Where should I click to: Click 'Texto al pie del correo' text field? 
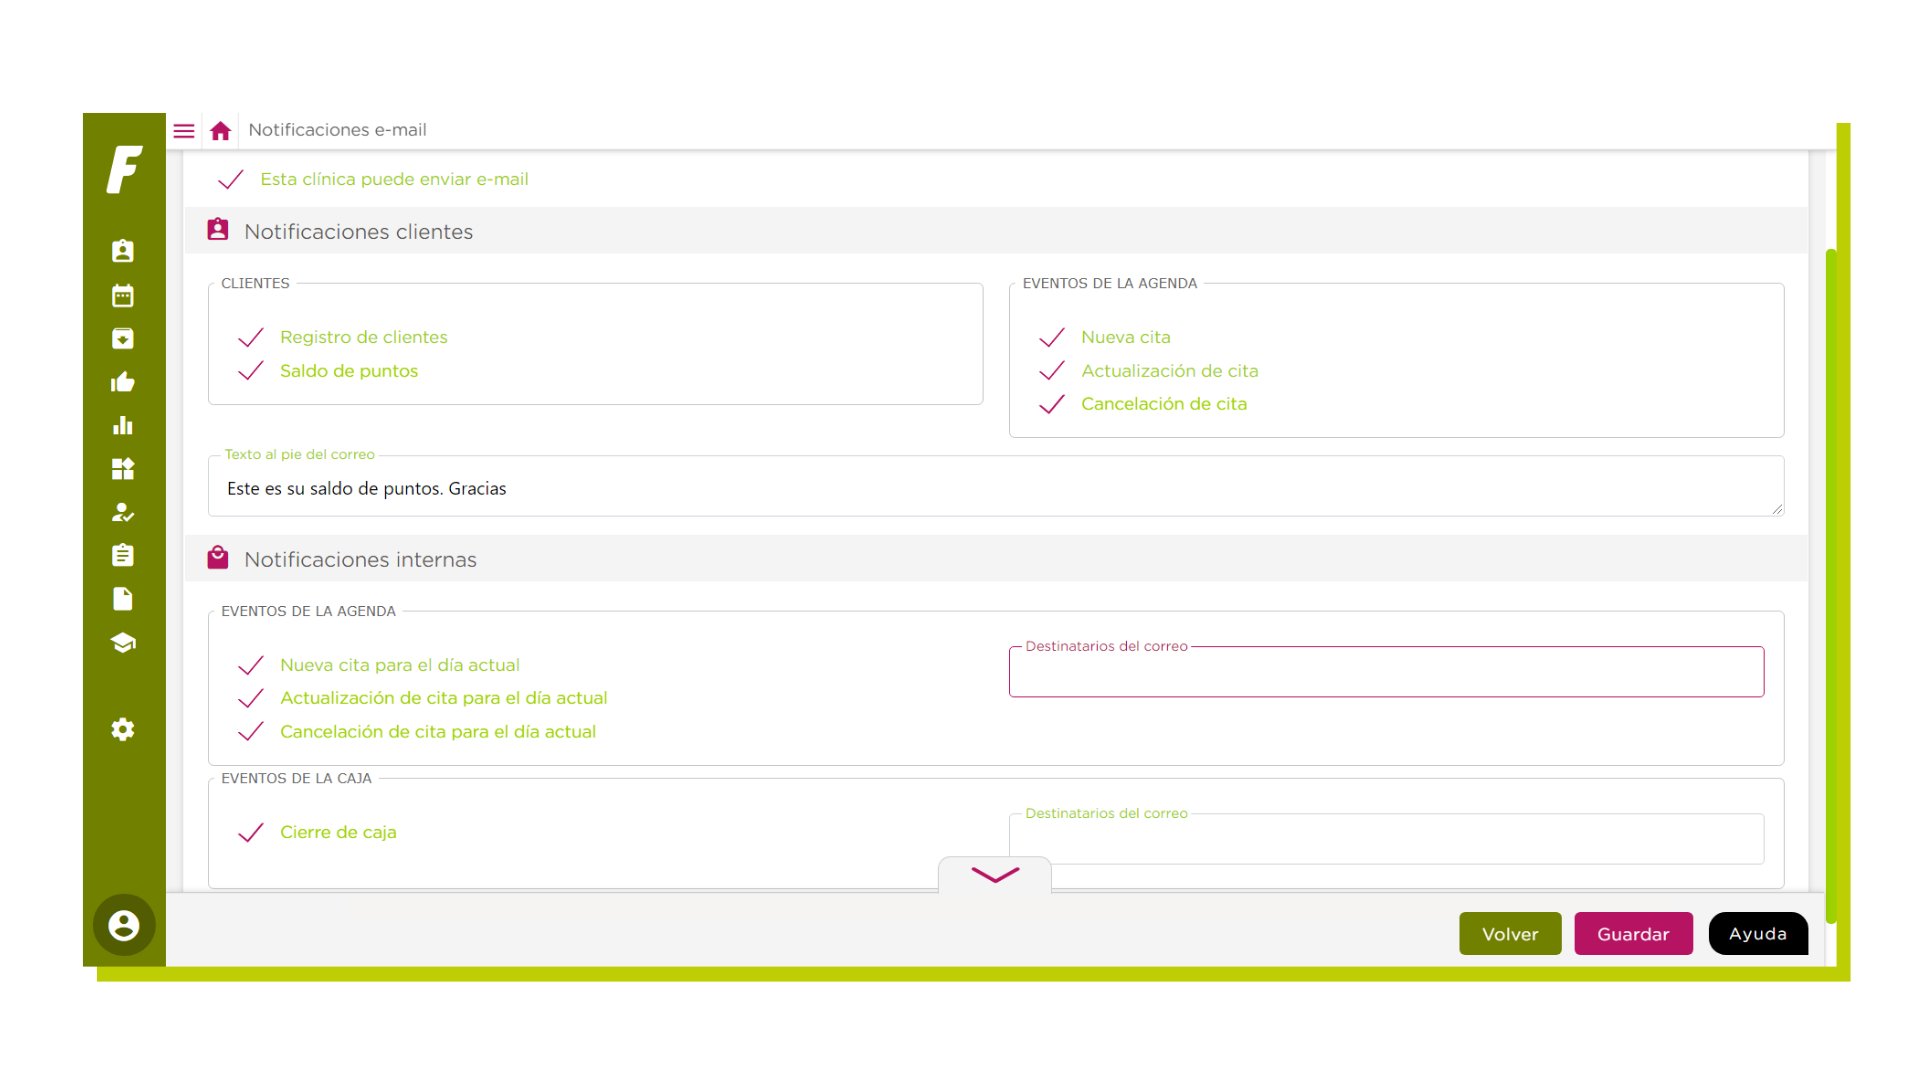point(996,488)
